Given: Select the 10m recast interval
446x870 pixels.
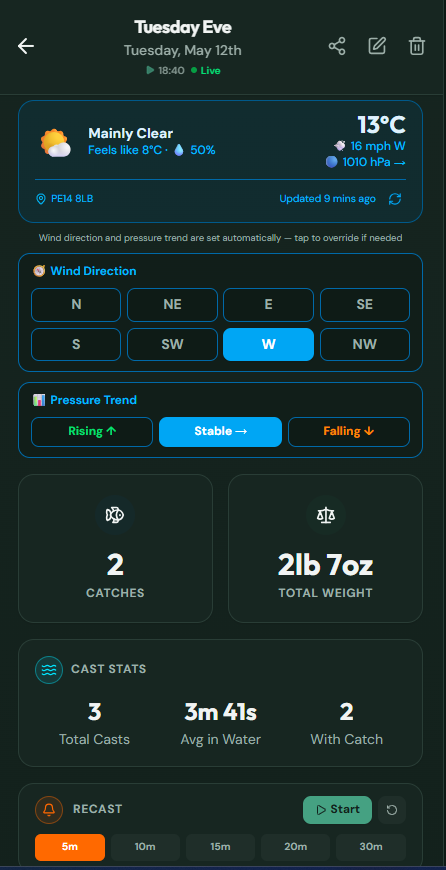Looking at the screenshot, I should pyautogui.click(x=145, y=847).
